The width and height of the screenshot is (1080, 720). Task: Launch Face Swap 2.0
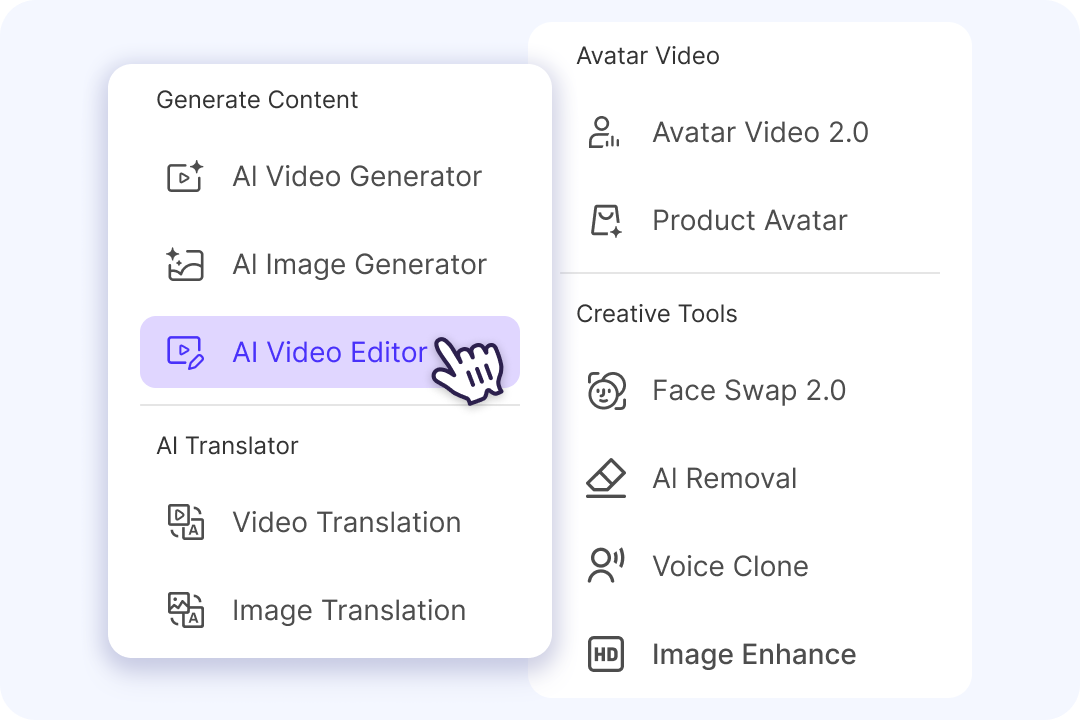tap(749, 390)
